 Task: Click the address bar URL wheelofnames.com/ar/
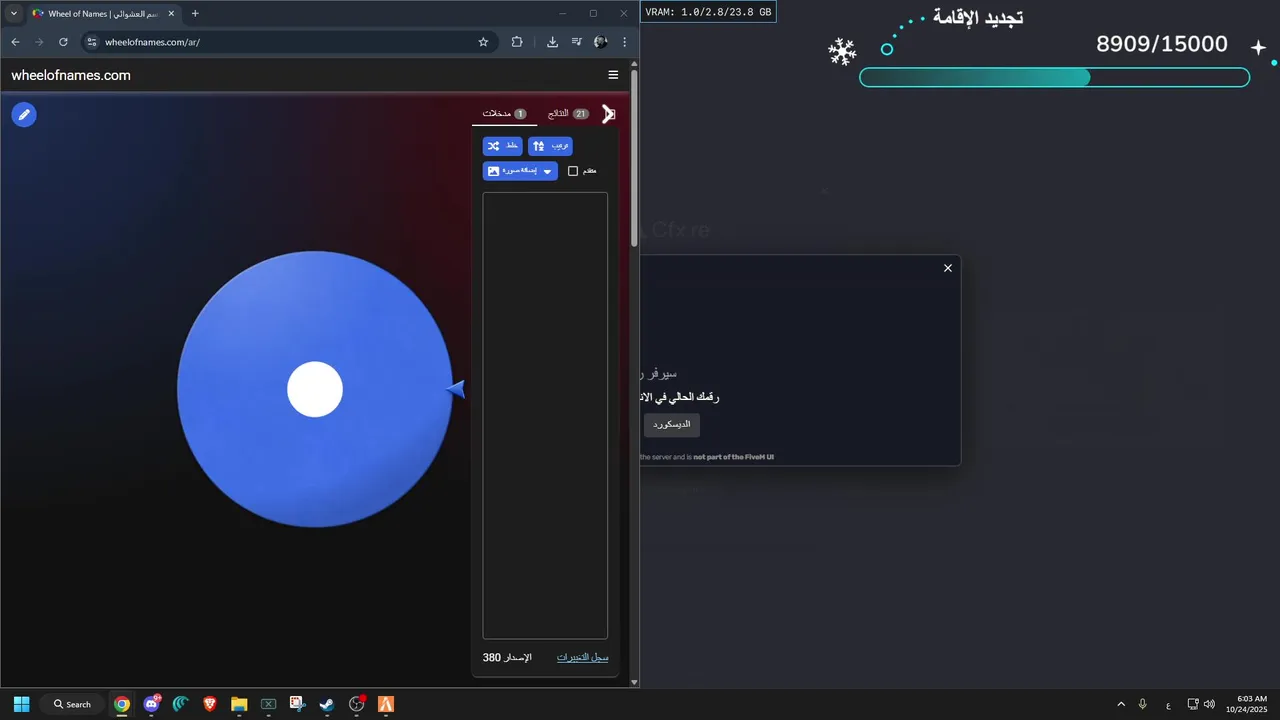(x=152, y=42)
